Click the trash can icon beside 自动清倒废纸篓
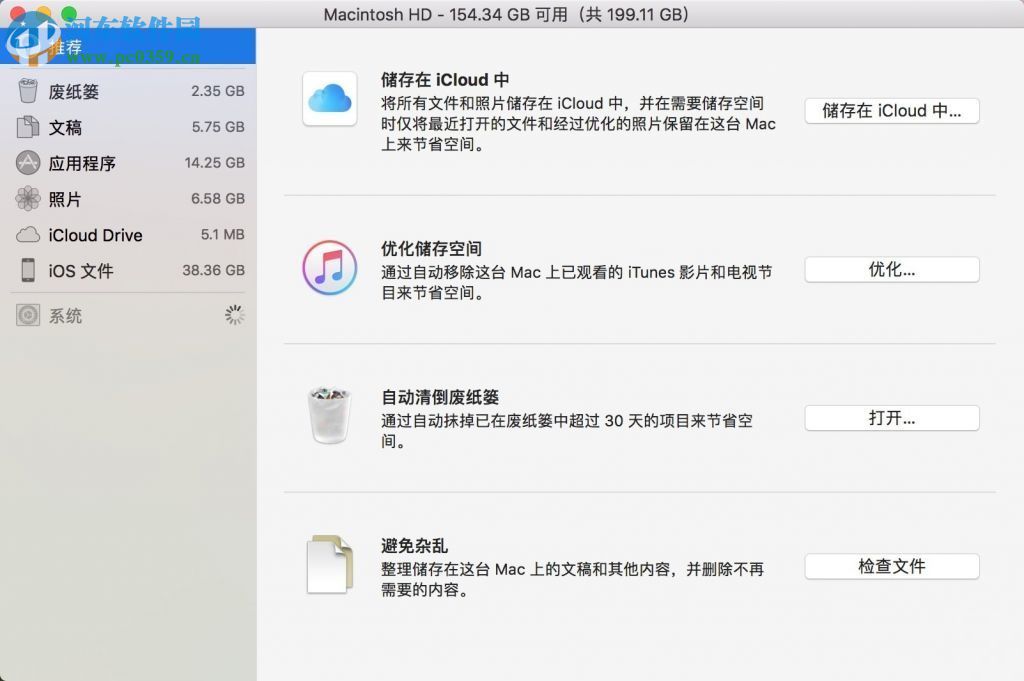The image size is (1024, 681). [330, 413]
